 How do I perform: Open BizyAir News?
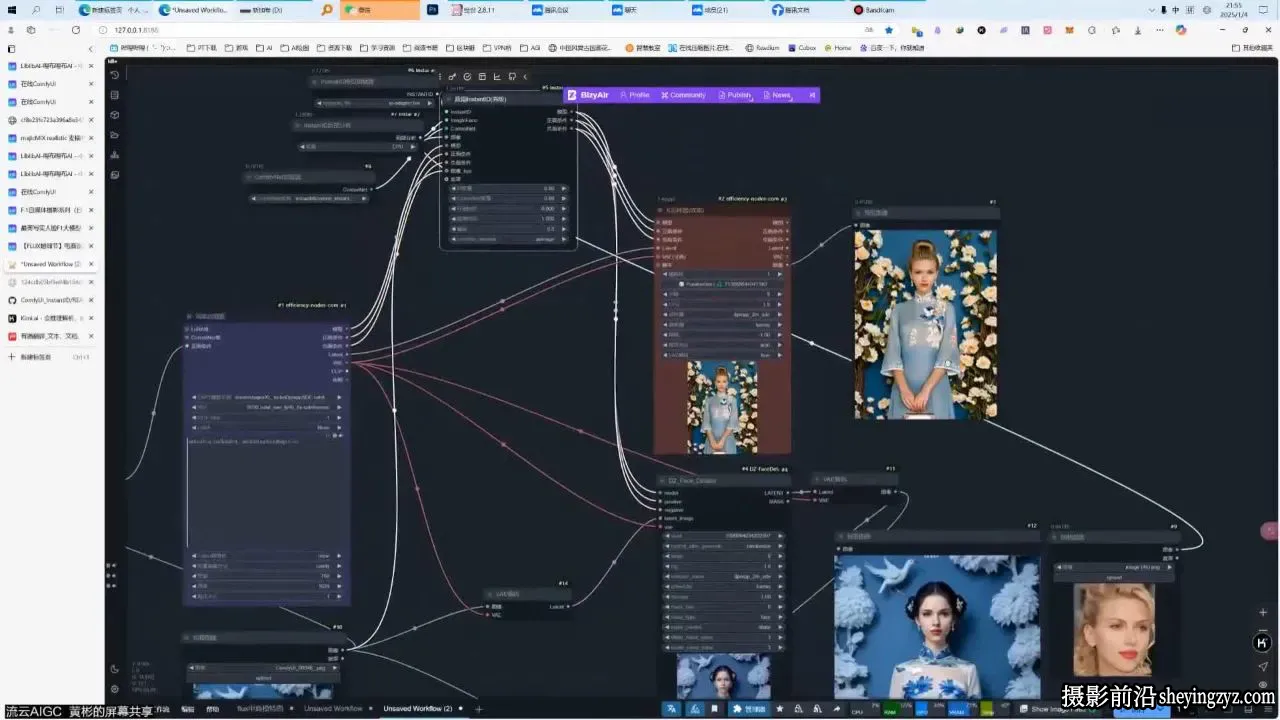[x=777, y=95]
